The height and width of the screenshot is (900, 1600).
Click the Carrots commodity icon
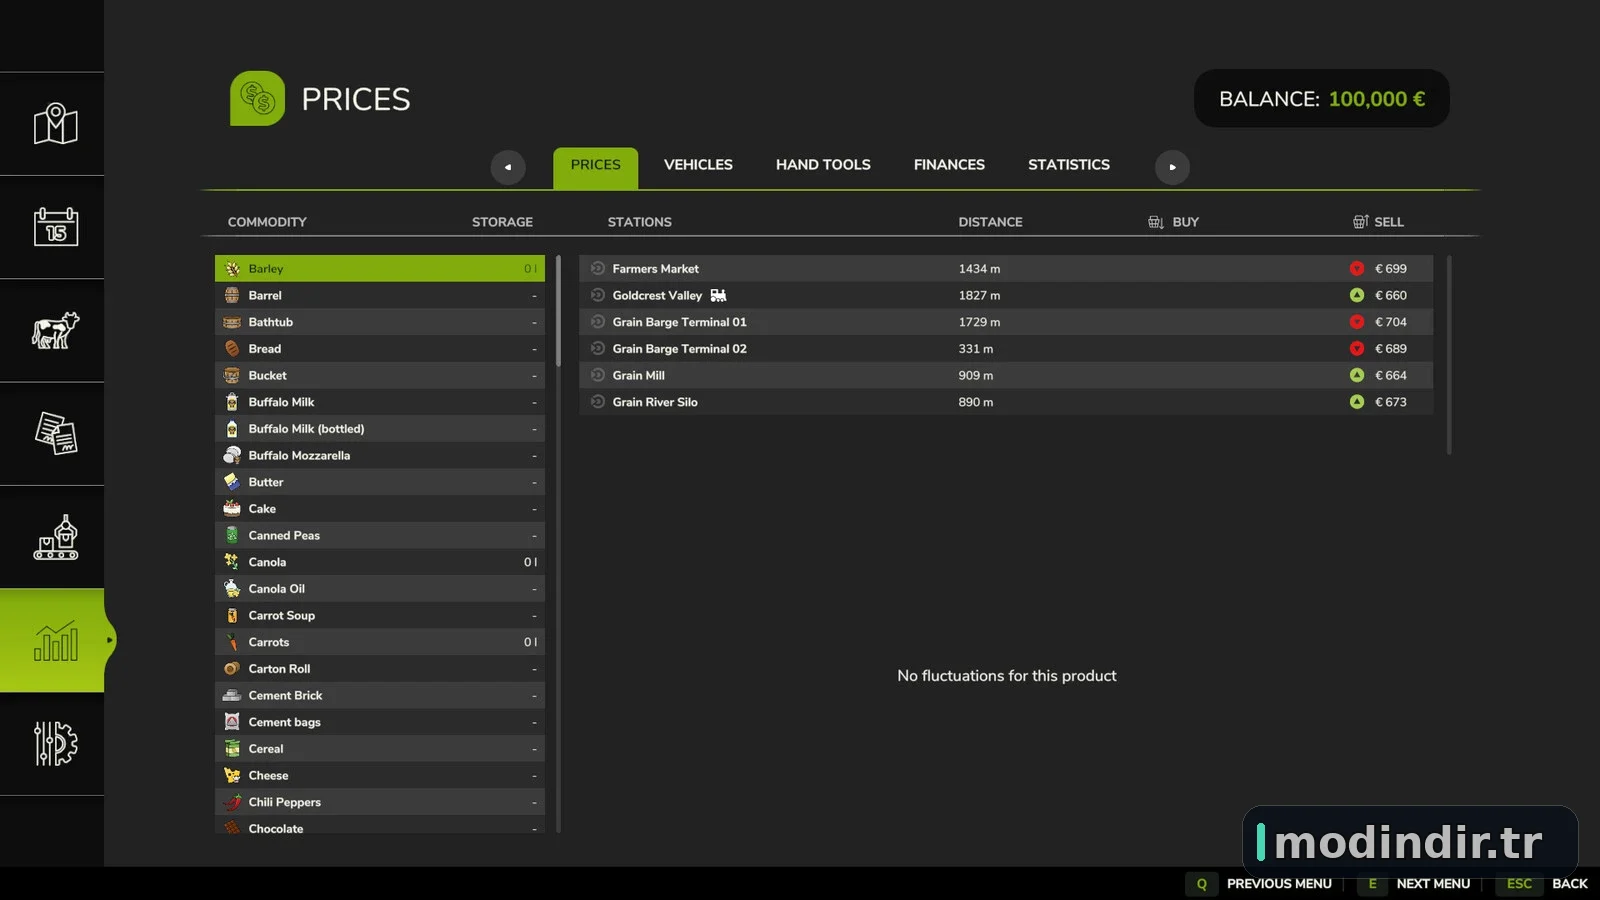(232, 642)
